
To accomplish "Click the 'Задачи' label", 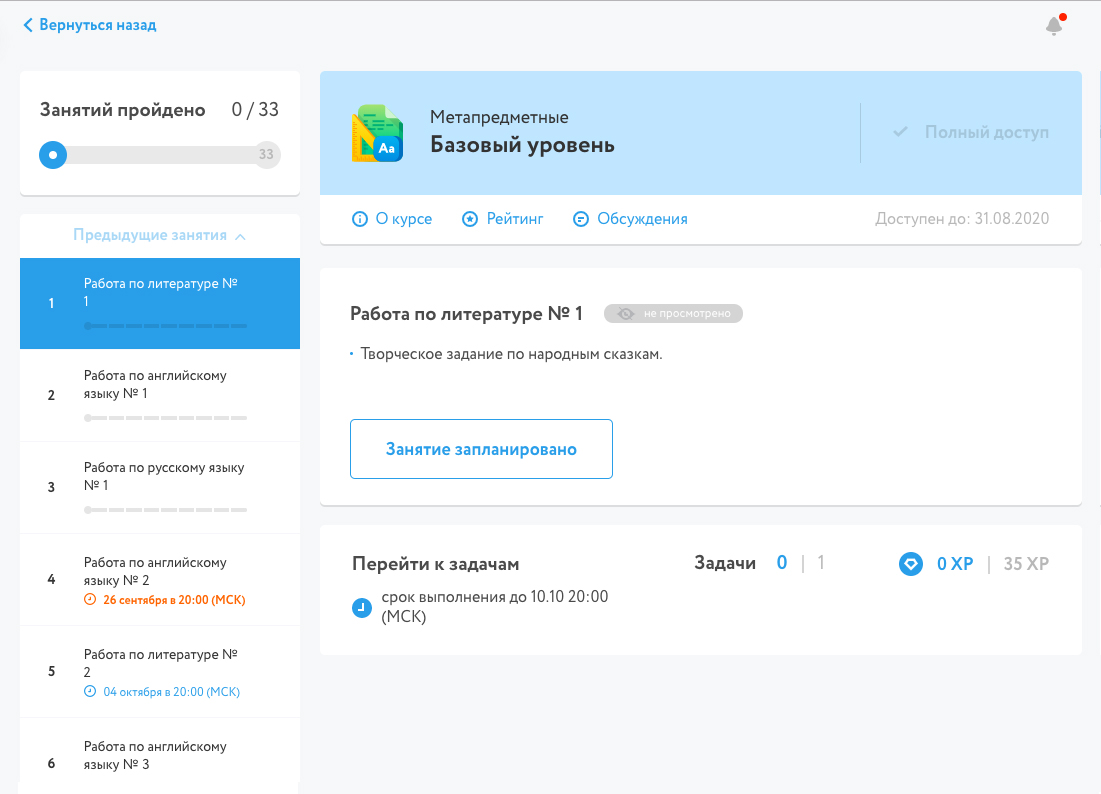I will pos(725,563).
